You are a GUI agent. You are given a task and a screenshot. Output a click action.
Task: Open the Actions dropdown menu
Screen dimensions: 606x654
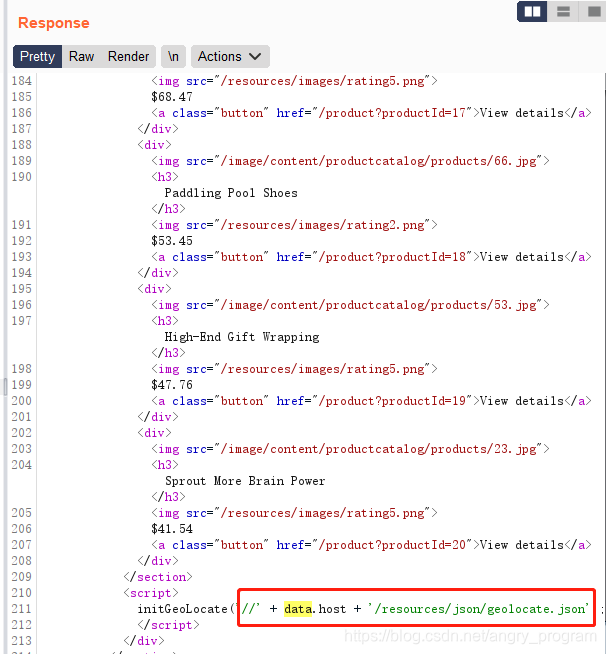[x=230, y=56]
